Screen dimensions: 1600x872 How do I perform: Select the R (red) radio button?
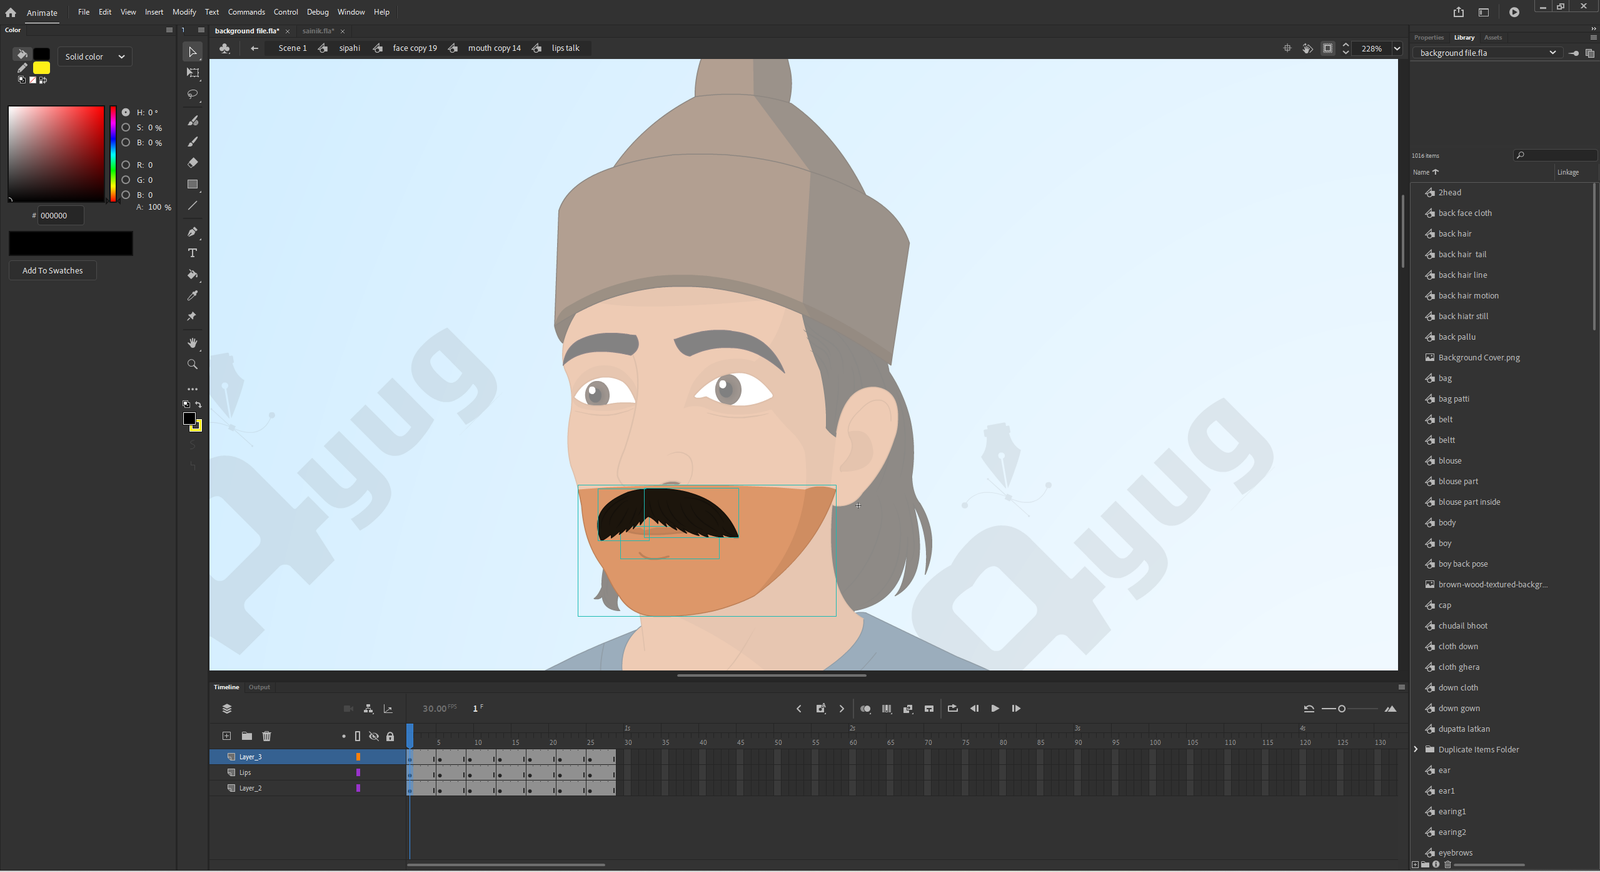point(126,165)
